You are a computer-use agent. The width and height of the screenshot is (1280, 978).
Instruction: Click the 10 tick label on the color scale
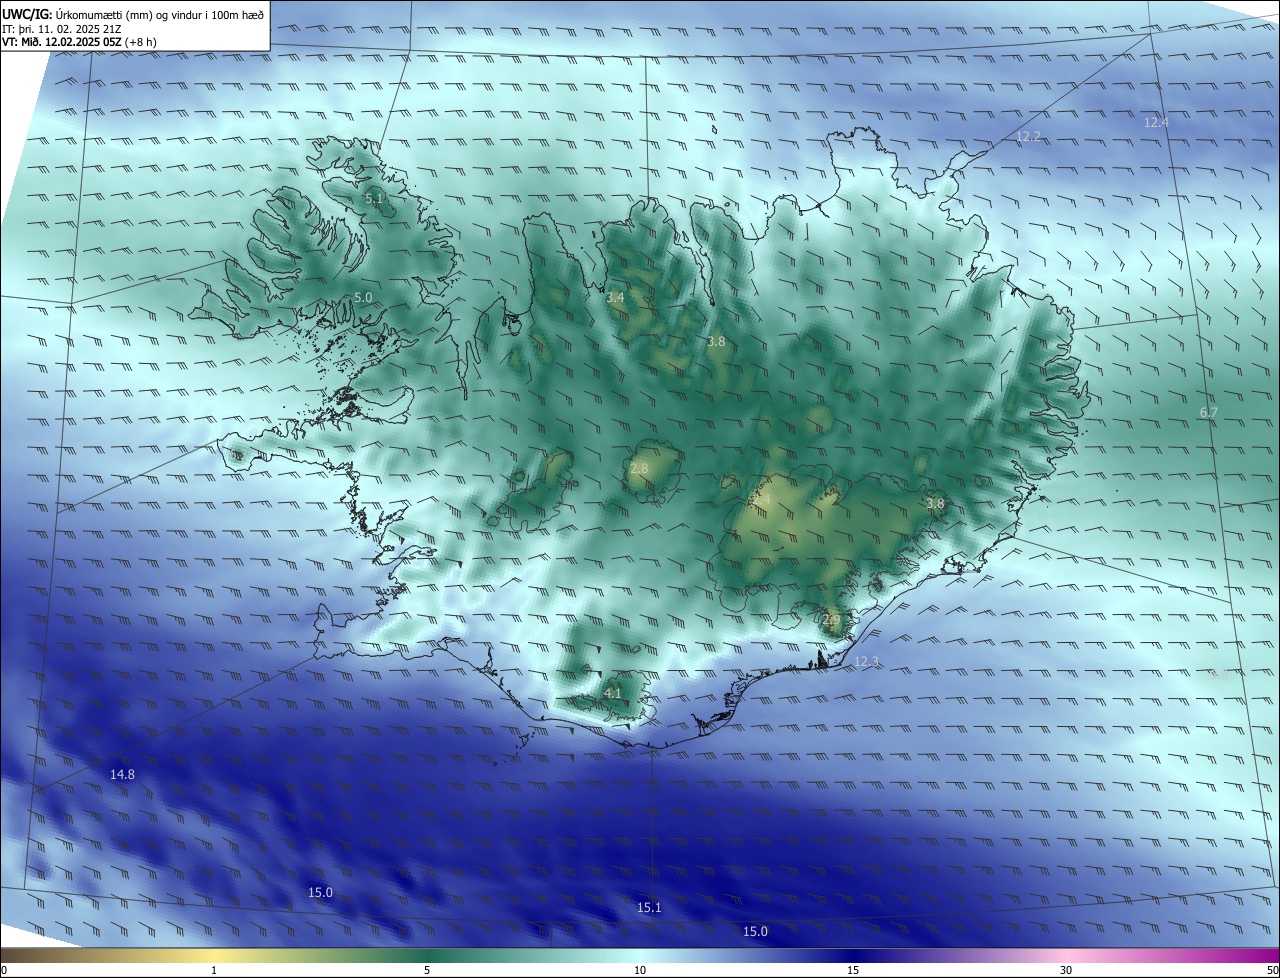pyautogui.click(x=640, y=970)
